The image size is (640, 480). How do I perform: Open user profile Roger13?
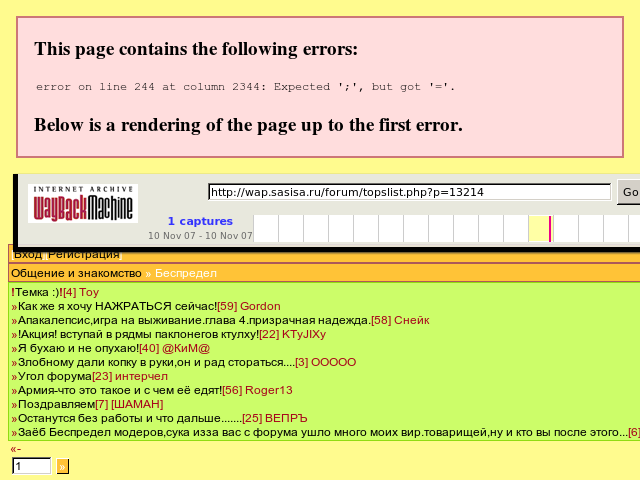(x=268, y=390)
